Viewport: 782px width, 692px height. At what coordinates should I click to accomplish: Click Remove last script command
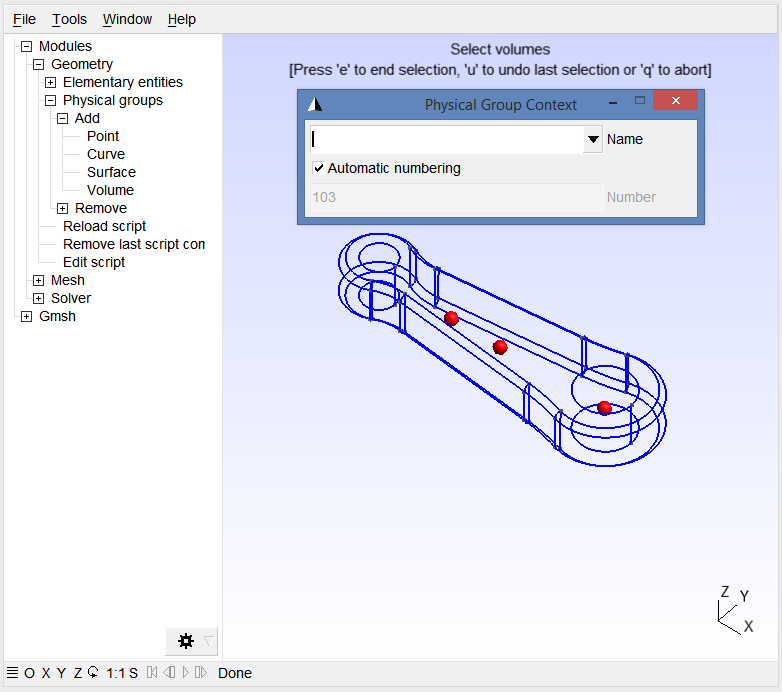134,244
